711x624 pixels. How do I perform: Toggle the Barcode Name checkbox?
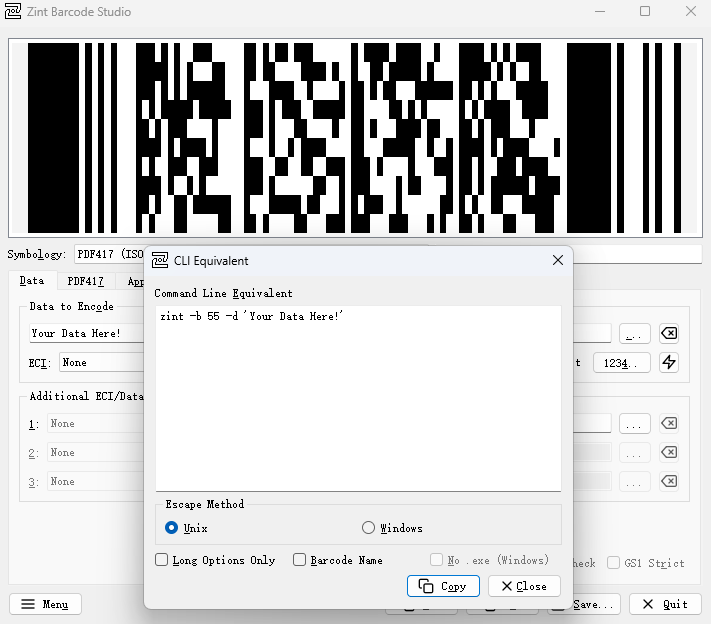tap(299, 560)
